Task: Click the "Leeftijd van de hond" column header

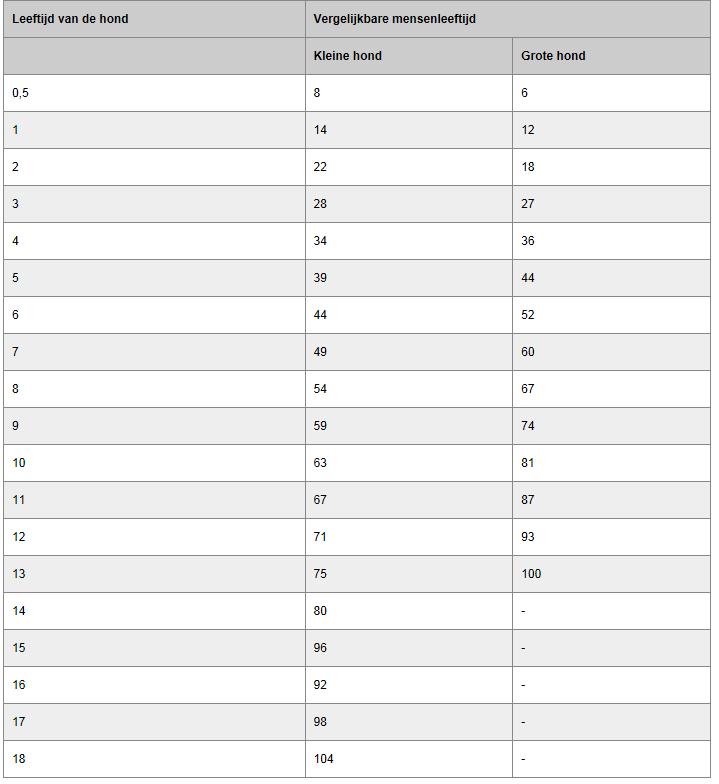Action: tap(70, 19)
